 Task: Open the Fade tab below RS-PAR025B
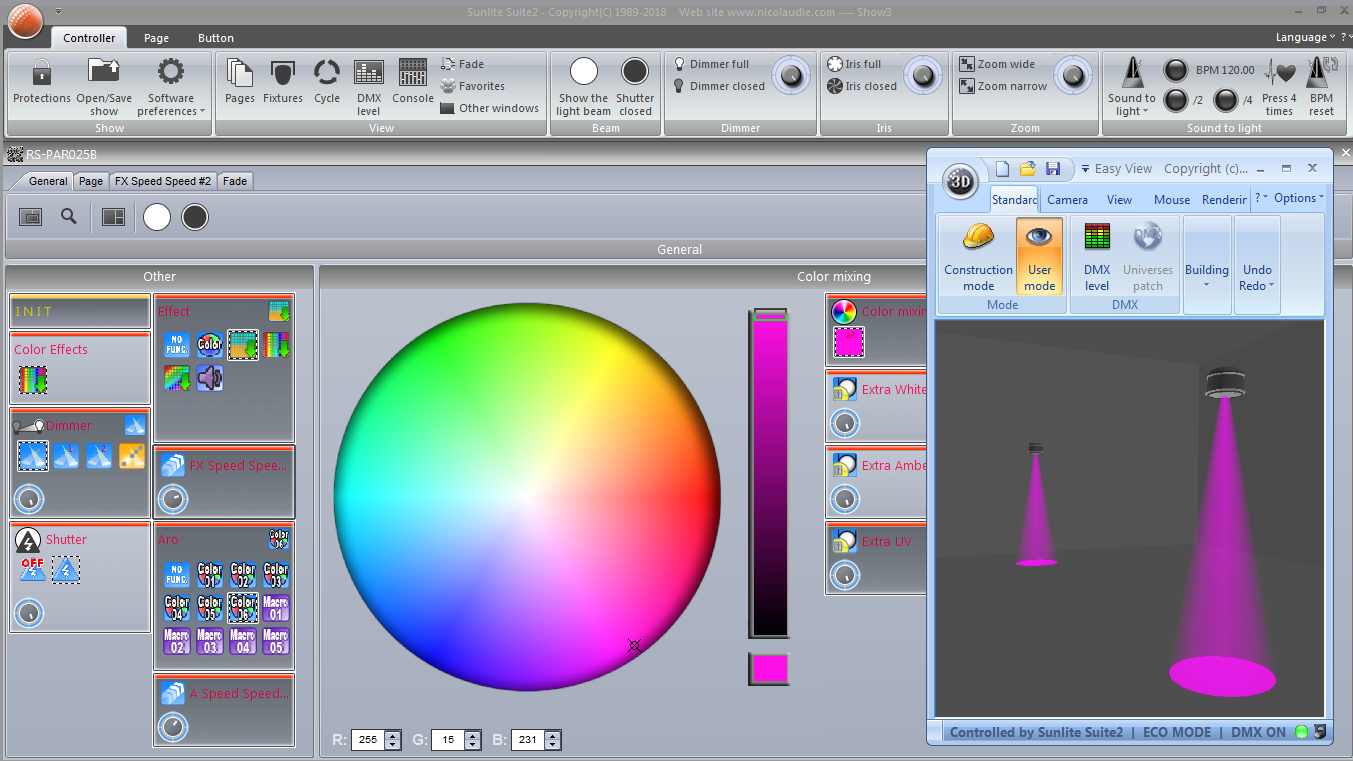point(235,181)
